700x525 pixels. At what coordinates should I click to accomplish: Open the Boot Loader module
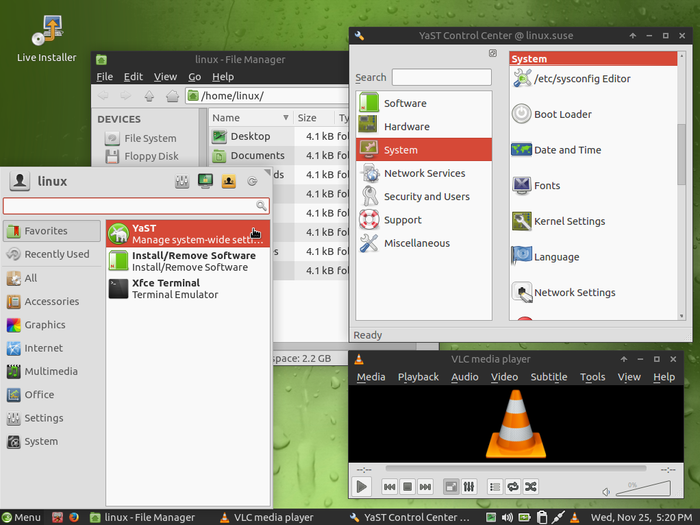click(x=562, y=114)
